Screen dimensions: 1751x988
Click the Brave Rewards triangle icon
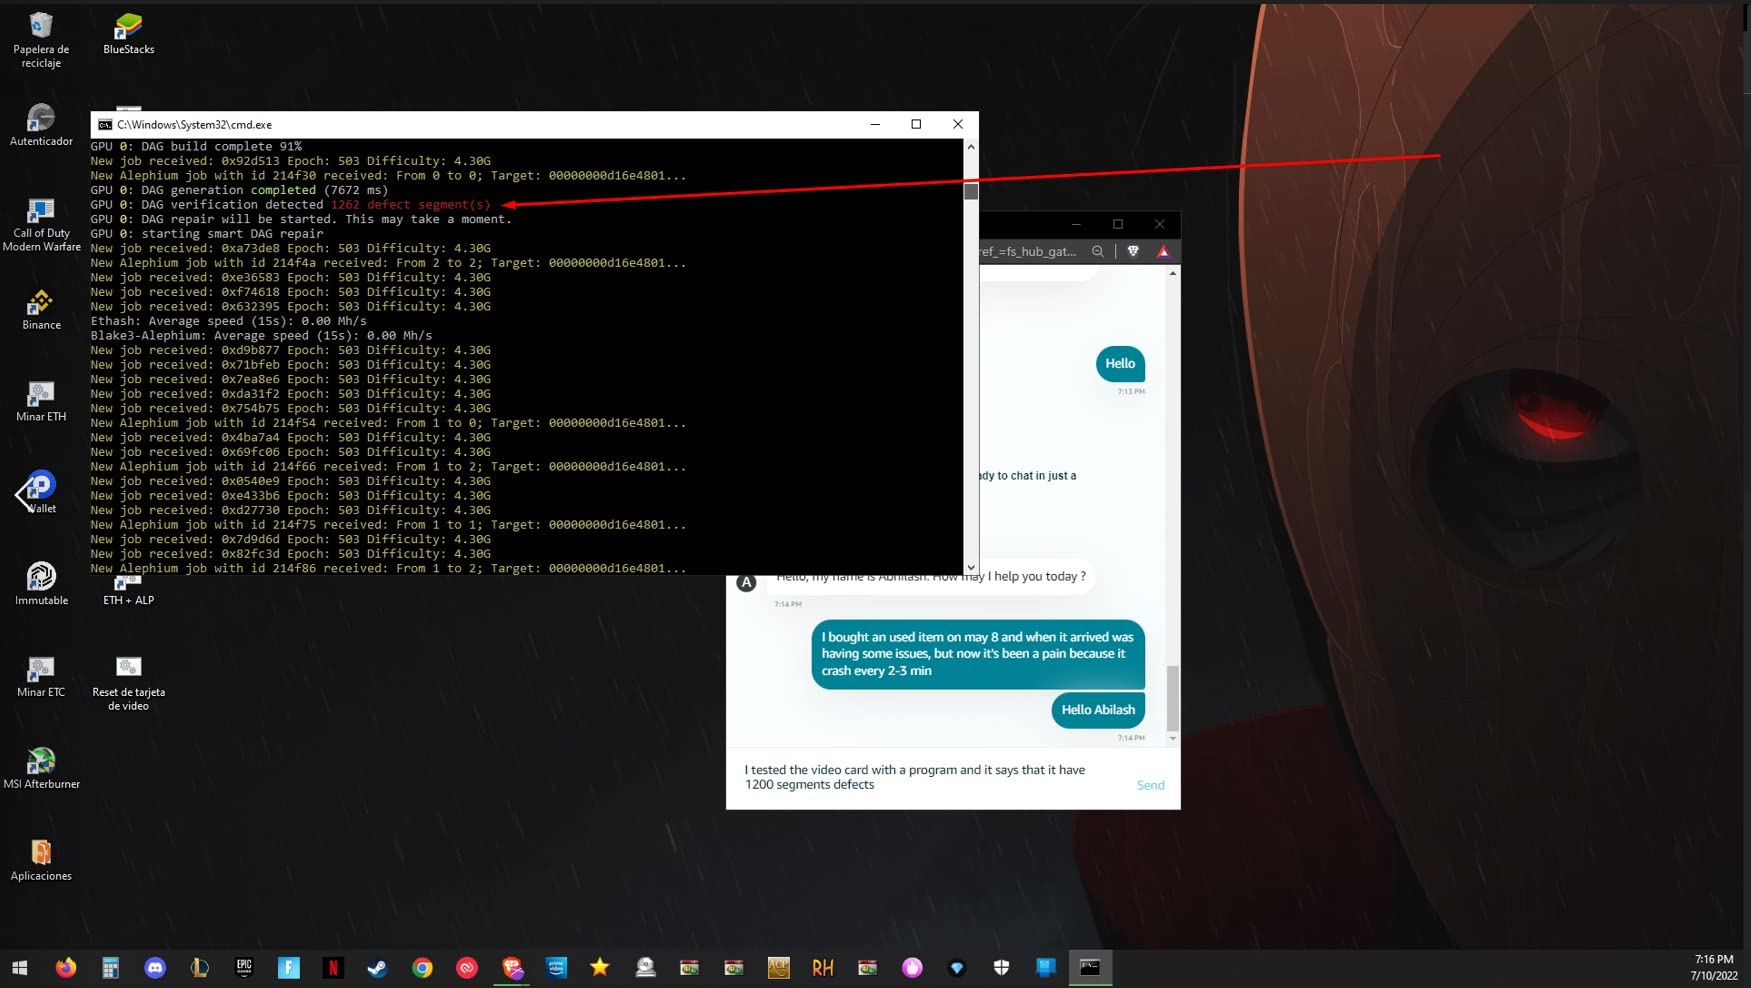[1163, 251]
